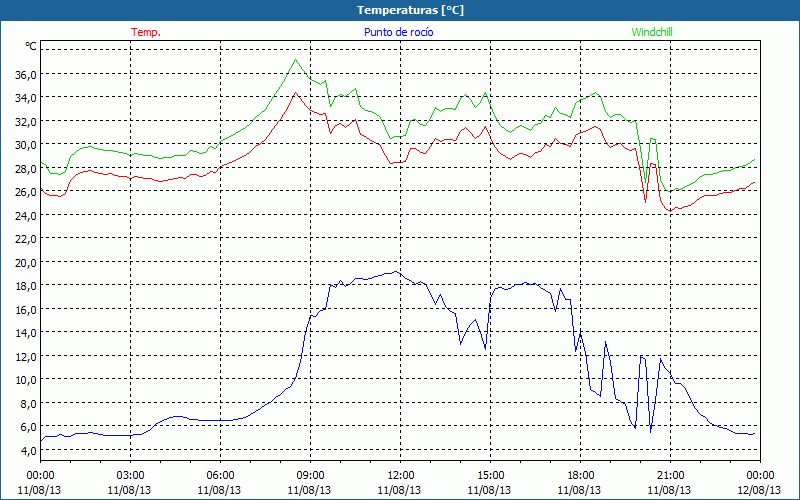The image size is (800, 500).
Task: Click the 10,0 y-axis value
Action: click(26, 380)
